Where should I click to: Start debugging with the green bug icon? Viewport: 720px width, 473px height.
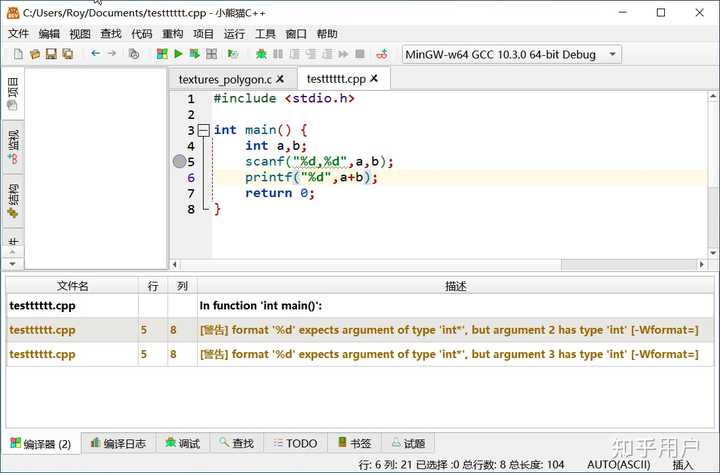tap(261, 54)
